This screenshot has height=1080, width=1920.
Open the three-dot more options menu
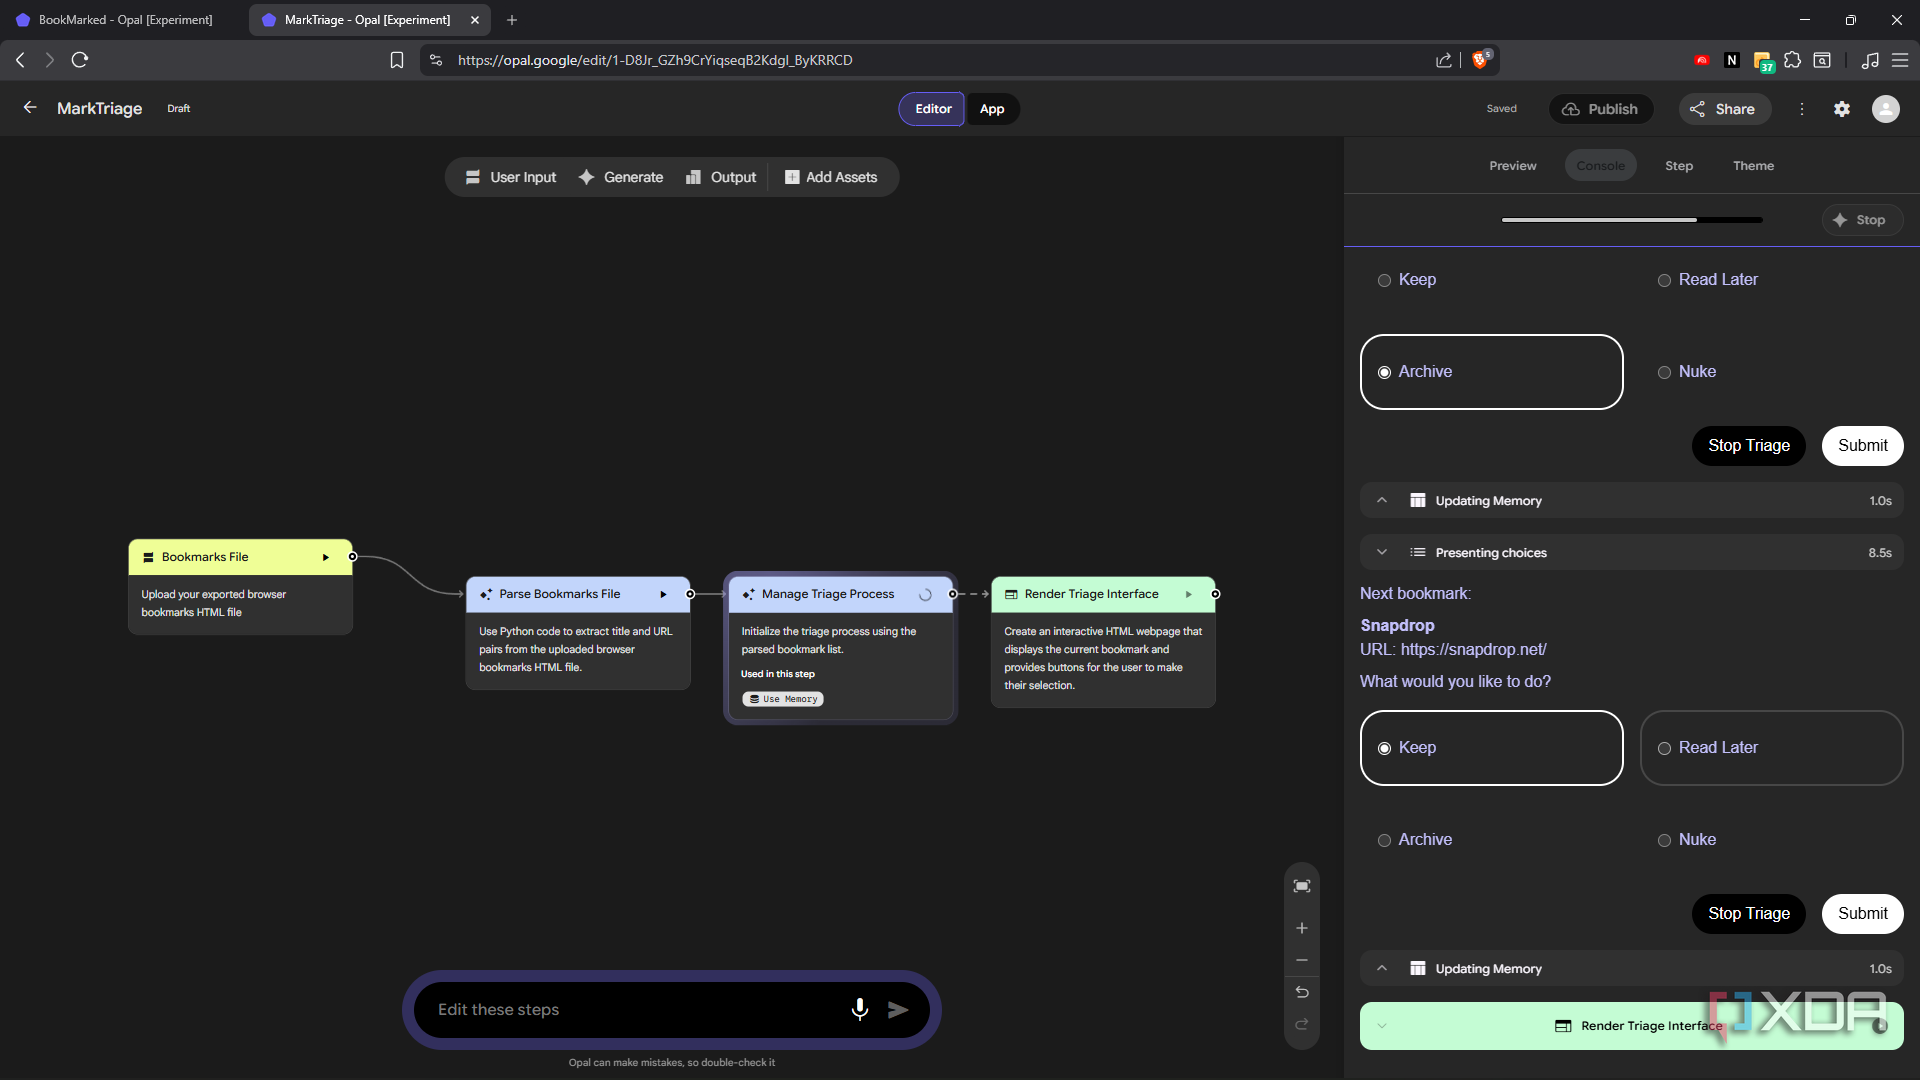tap(1802, 109)
